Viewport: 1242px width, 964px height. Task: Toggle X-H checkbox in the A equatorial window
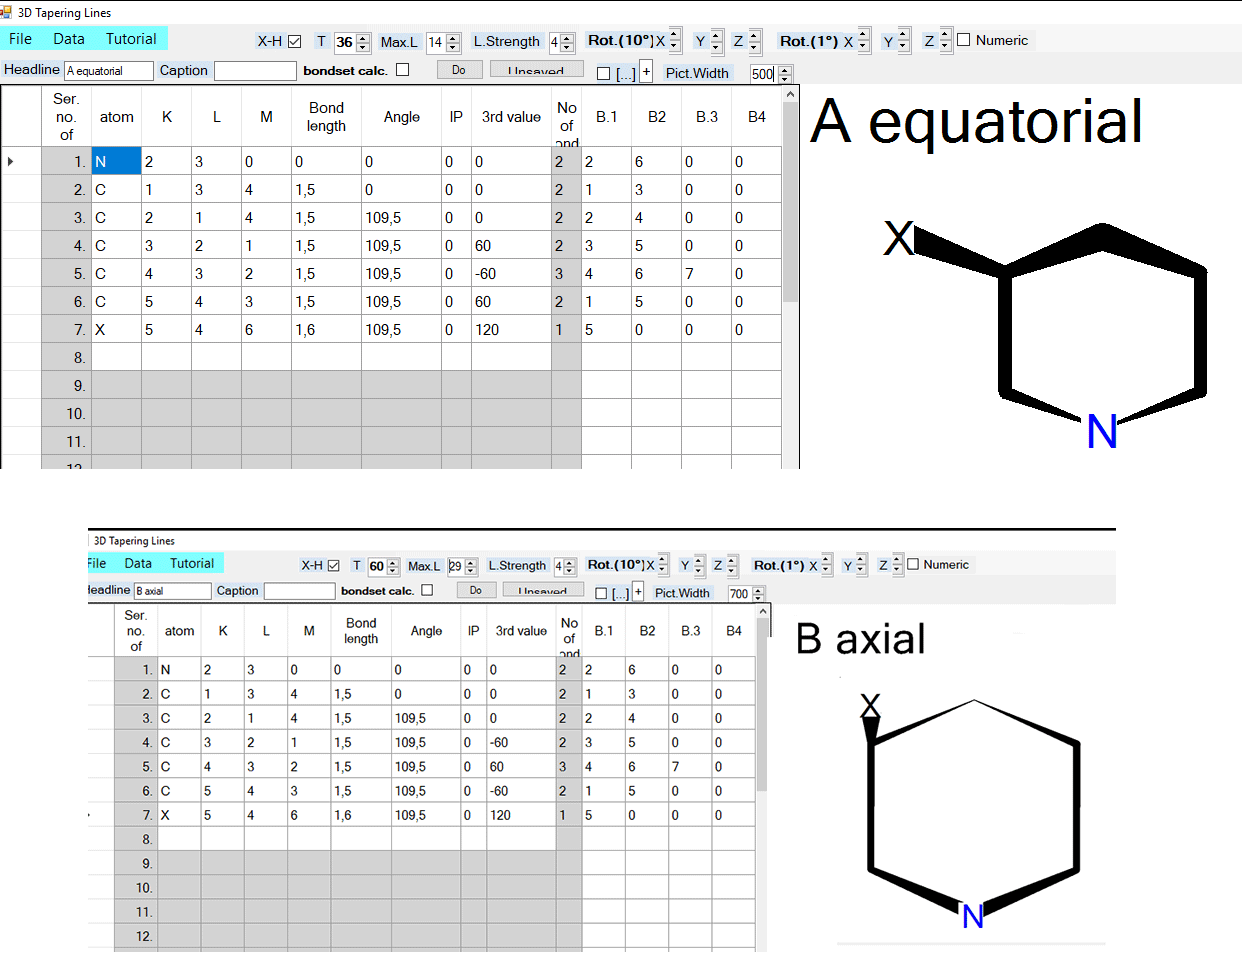(294, 41)
